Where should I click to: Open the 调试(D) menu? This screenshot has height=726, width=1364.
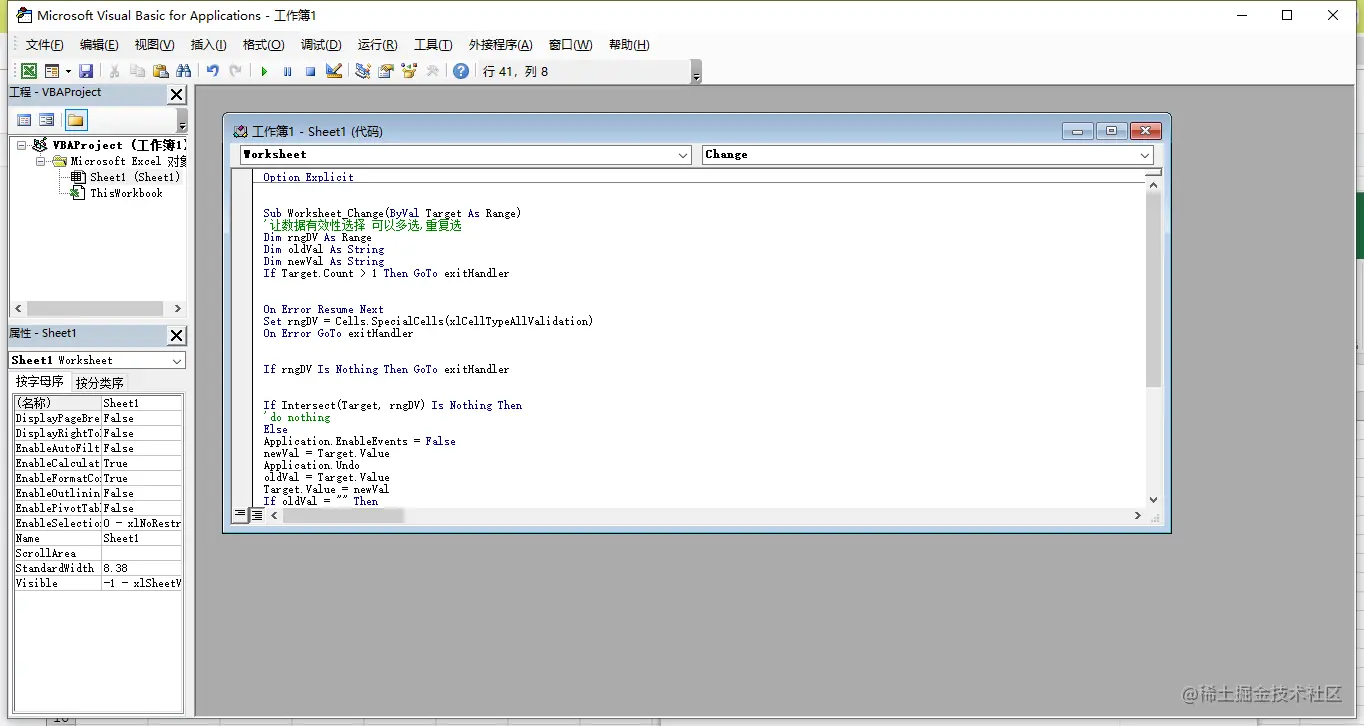(x=321, y=45)
